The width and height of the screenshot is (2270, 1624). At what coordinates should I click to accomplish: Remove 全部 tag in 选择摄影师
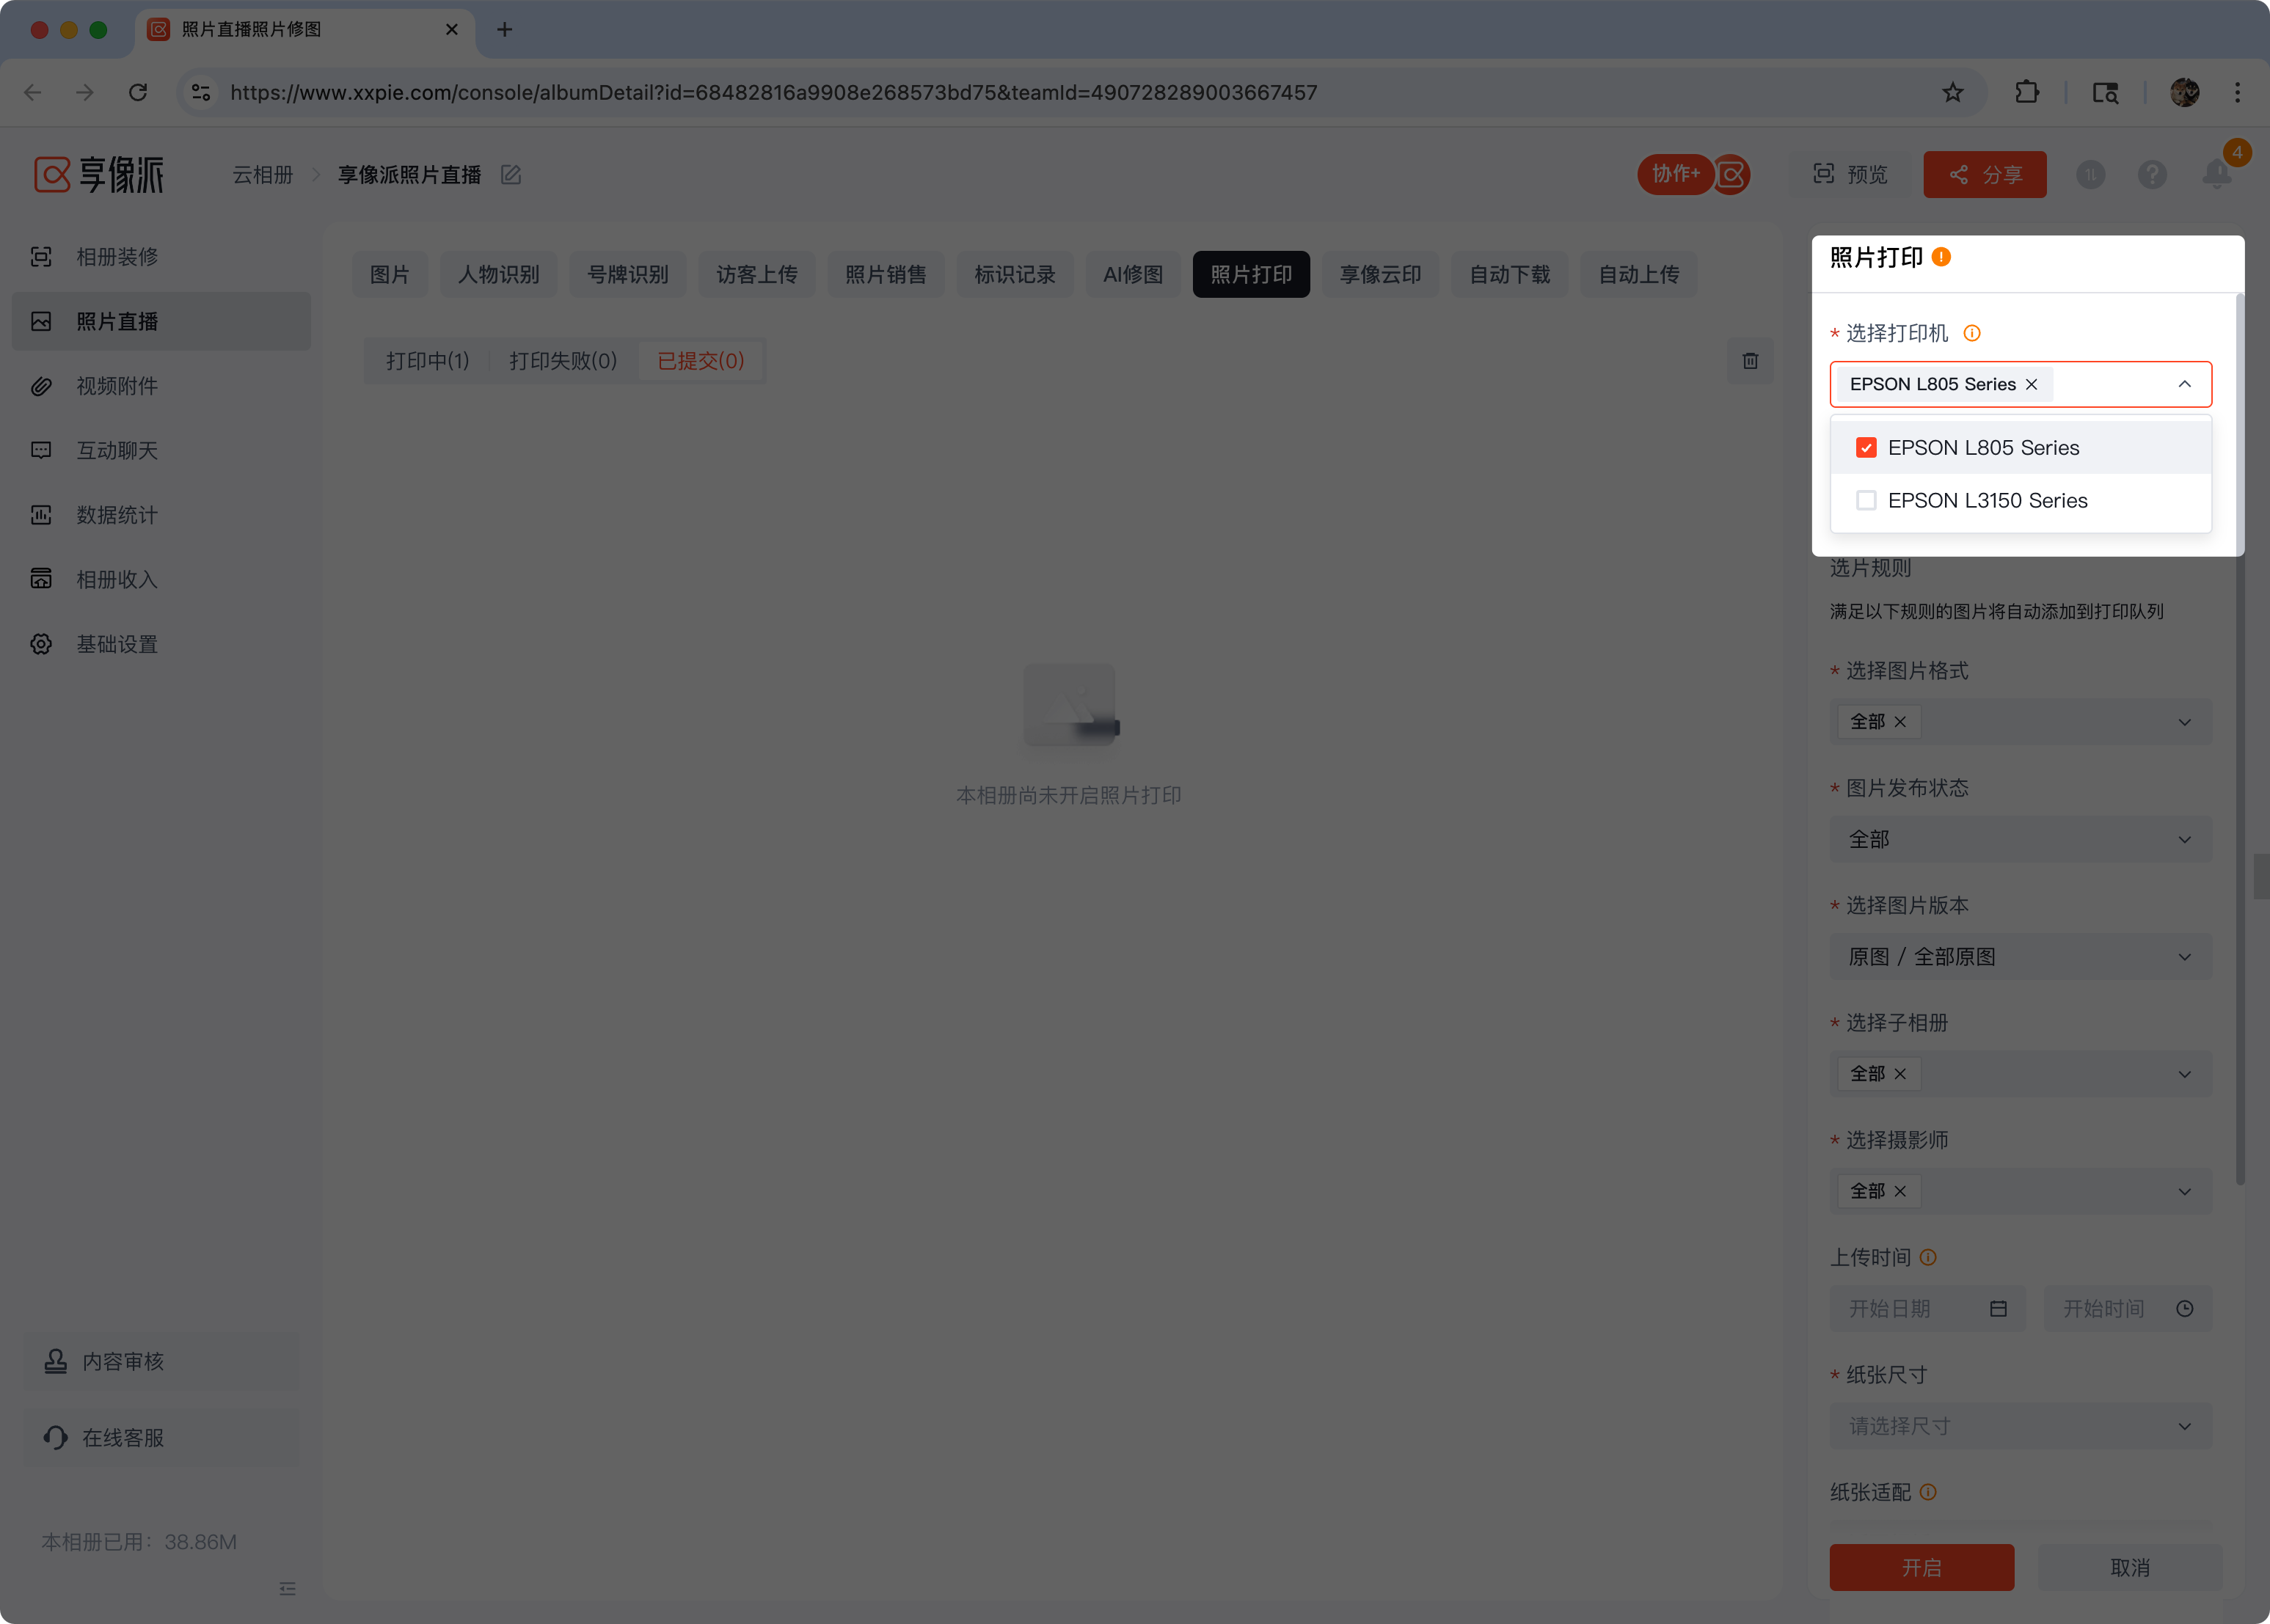pyautogui.click(x=1900, y=1191)
